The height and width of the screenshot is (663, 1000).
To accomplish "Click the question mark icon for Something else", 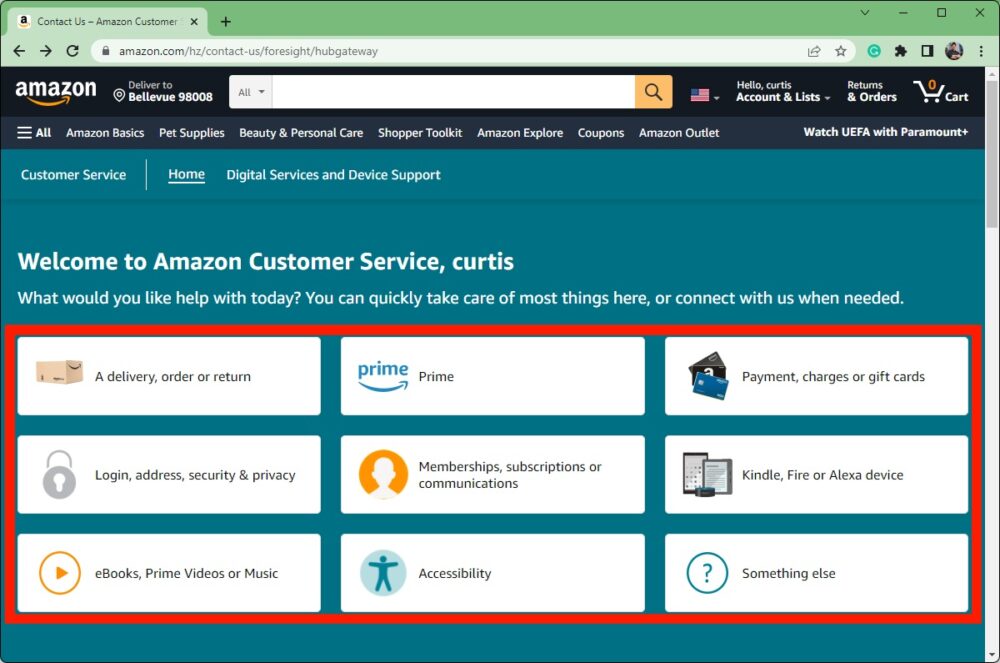I will pos(707,572).
